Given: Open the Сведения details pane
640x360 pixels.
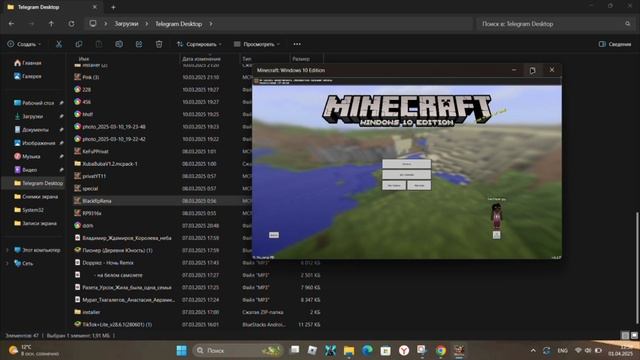Looking at the screenshot, I should (x=615, y=44).
